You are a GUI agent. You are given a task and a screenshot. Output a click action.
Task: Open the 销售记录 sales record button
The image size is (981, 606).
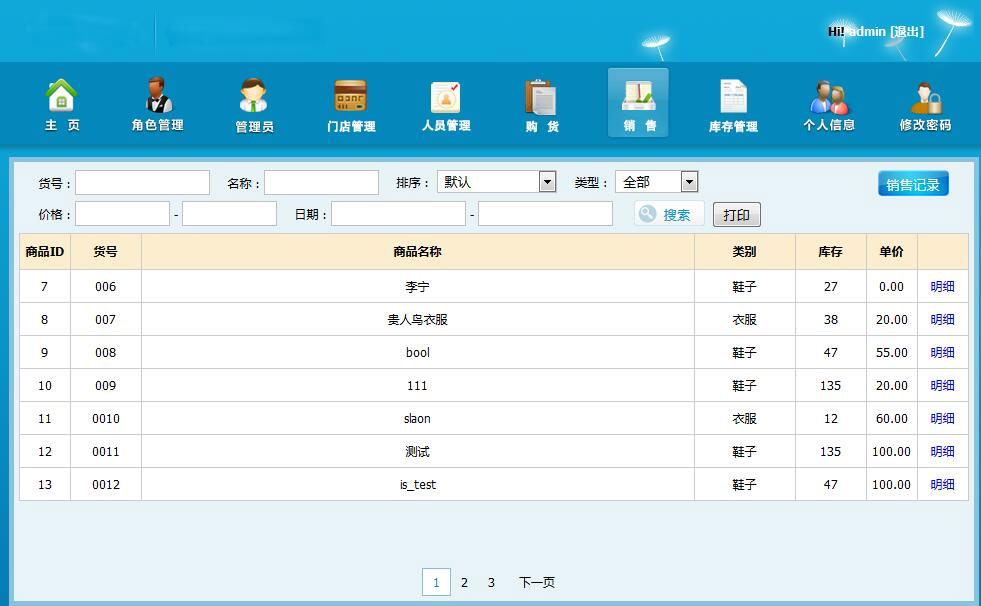click(913, 182)
